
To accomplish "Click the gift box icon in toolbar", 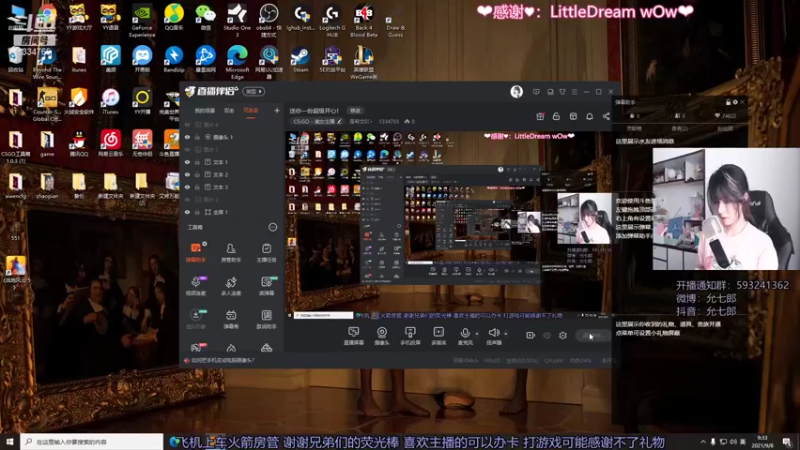I will (x=540, y=116).
